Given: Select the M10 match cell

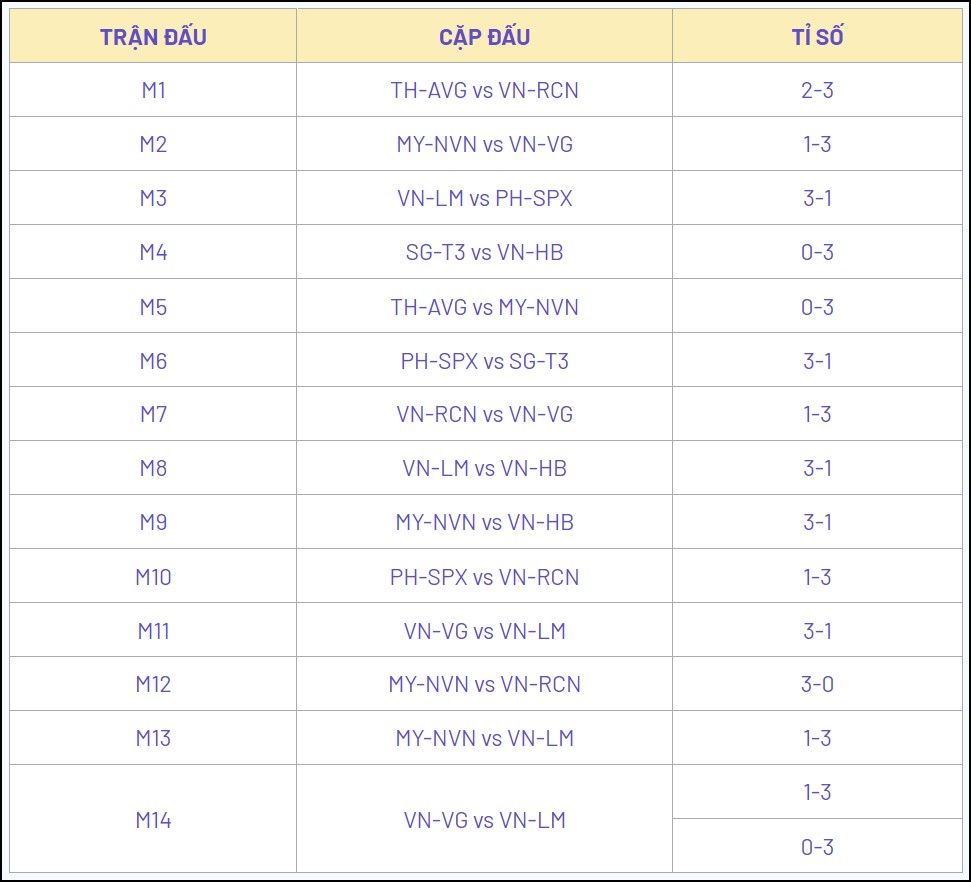Looking at the screenshot, I should (153, 576).
